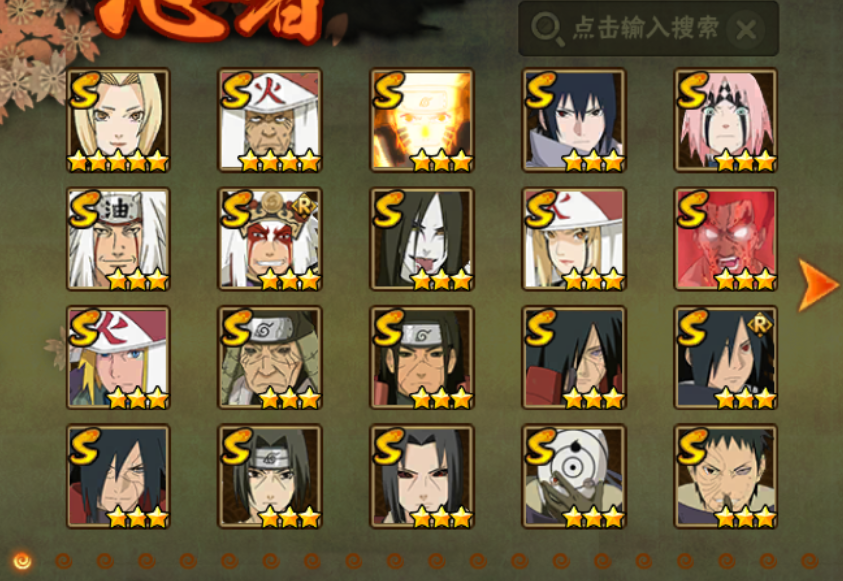The image size is (843, 581).
Task: Focus the 点击输入搜索 search field
Action: pos(648,28)
